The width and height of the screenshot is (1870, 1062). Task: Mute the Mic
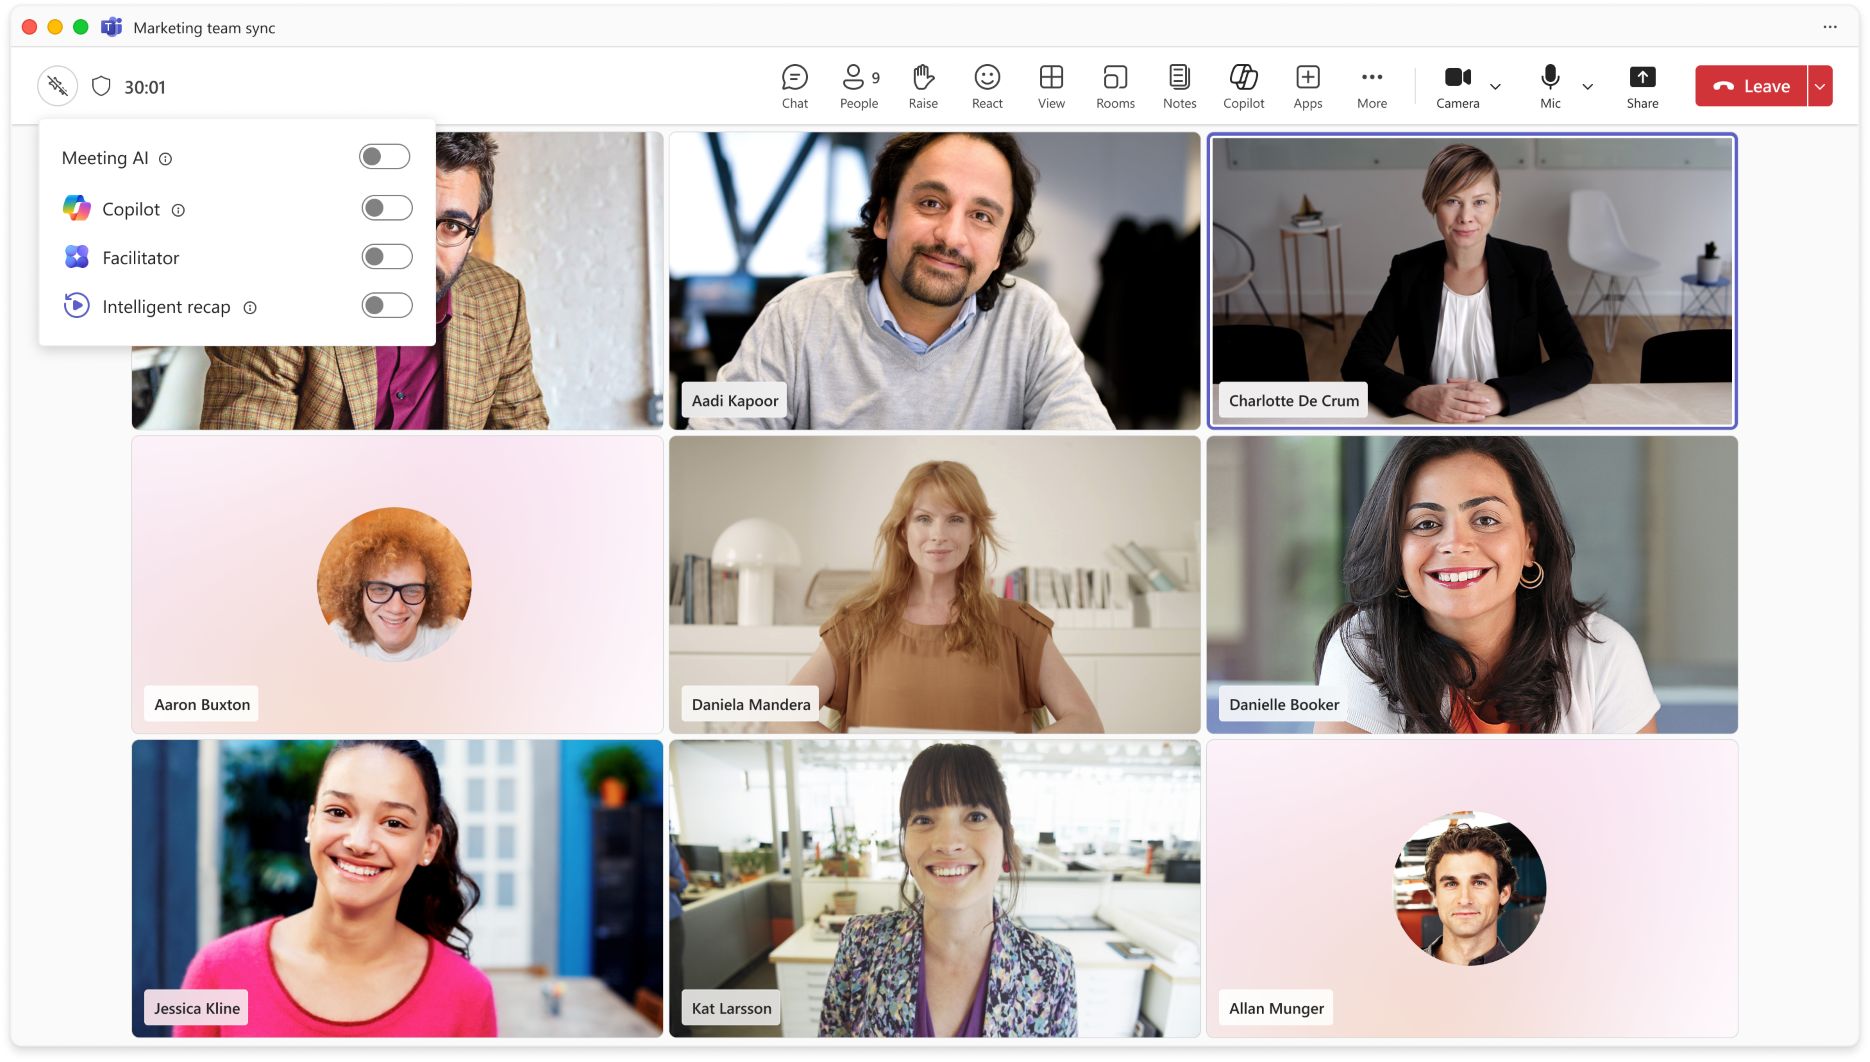1550,86
